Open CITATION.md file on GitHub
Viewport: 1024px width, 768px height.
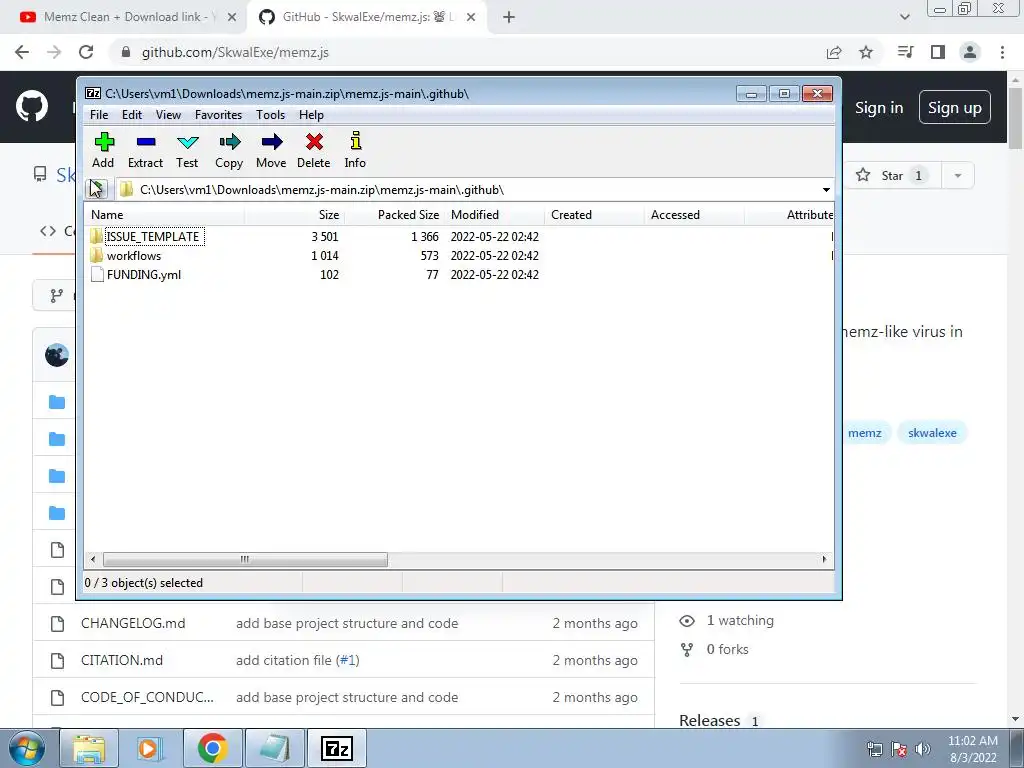pyautogui.click(x=122, y=660)
